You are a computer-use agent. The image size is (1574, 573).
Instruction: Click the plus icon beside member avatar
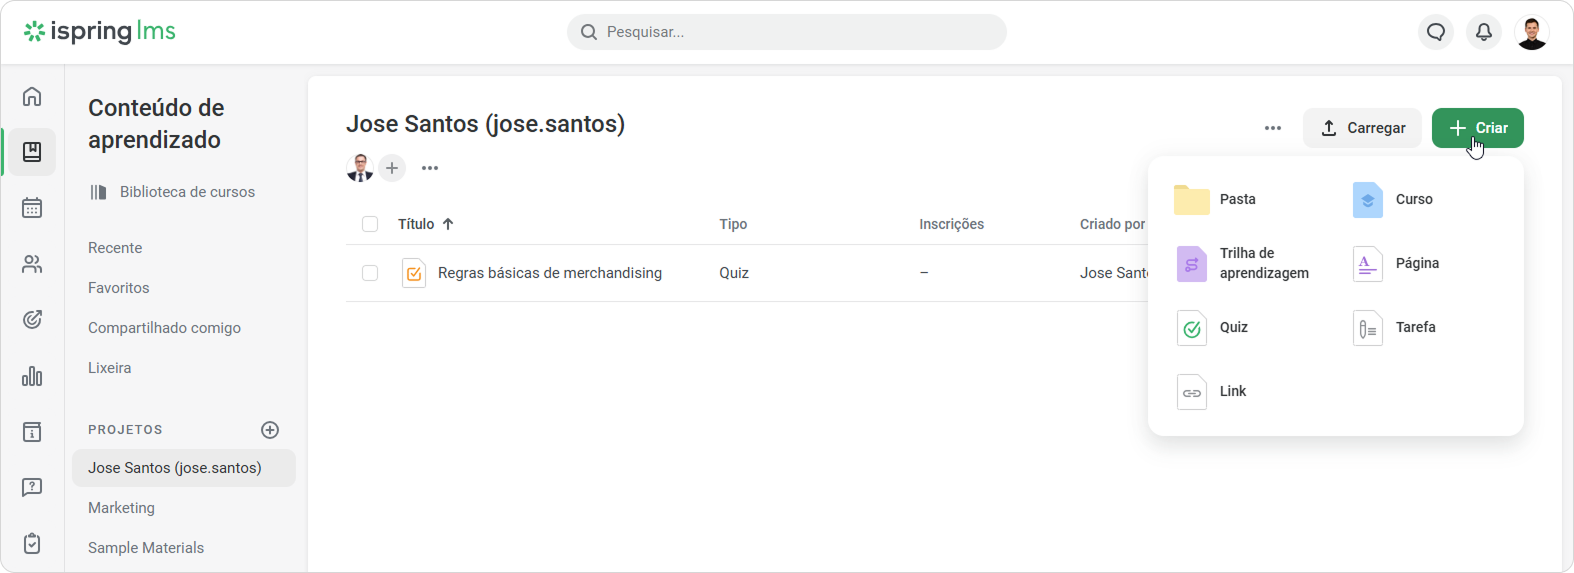[392, 168]
